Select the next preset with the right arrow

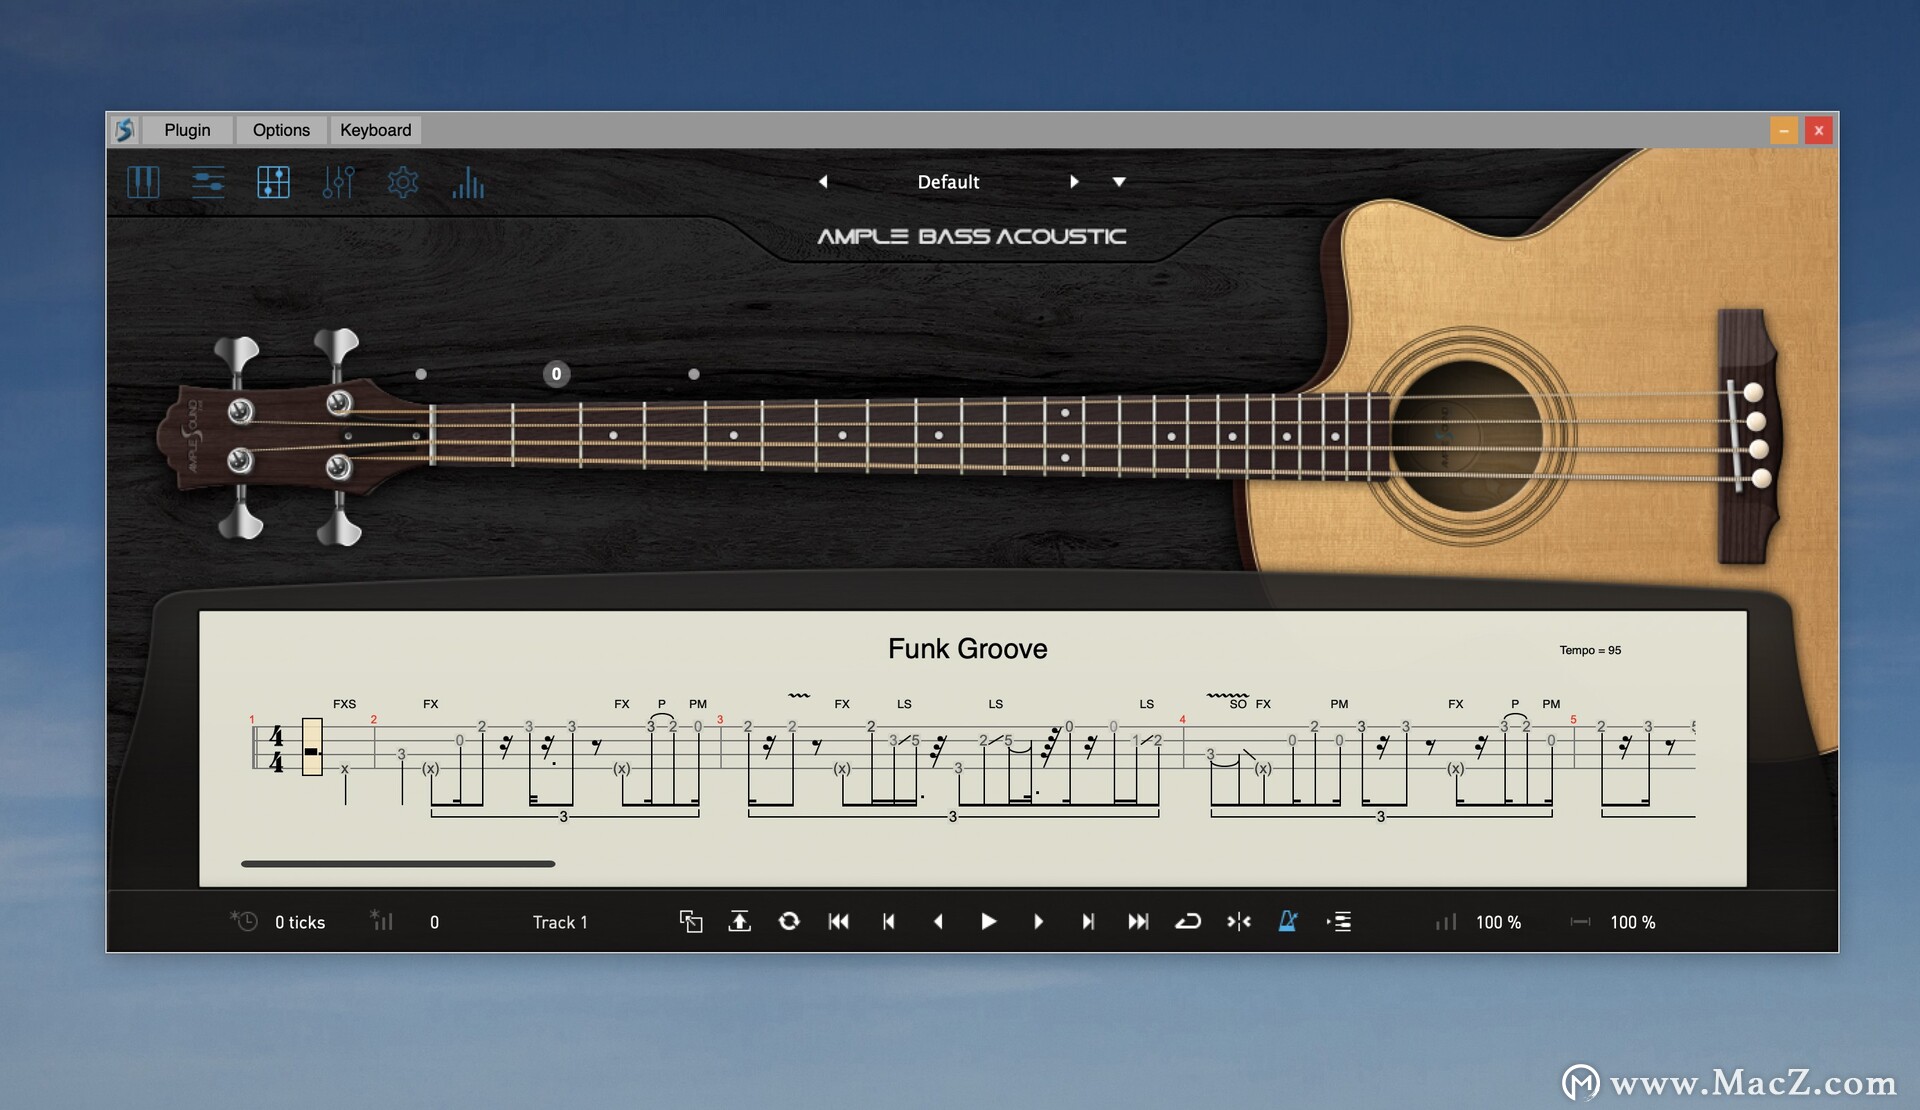pos(1074,182)
